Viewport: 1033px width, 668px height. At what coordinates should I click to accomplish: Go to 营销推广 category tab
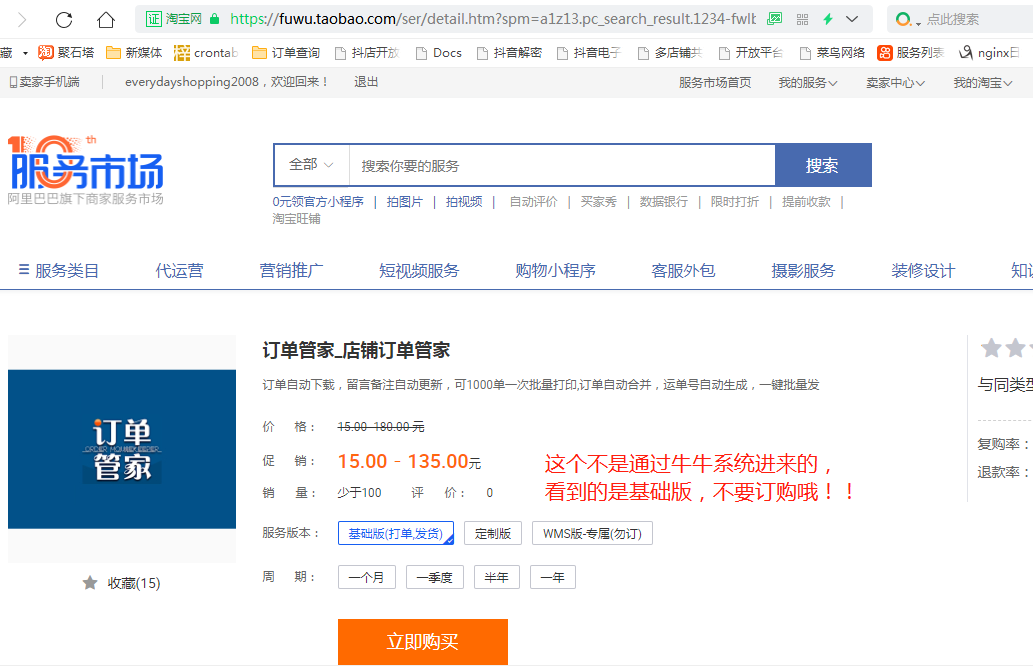[x=291, y=270]
